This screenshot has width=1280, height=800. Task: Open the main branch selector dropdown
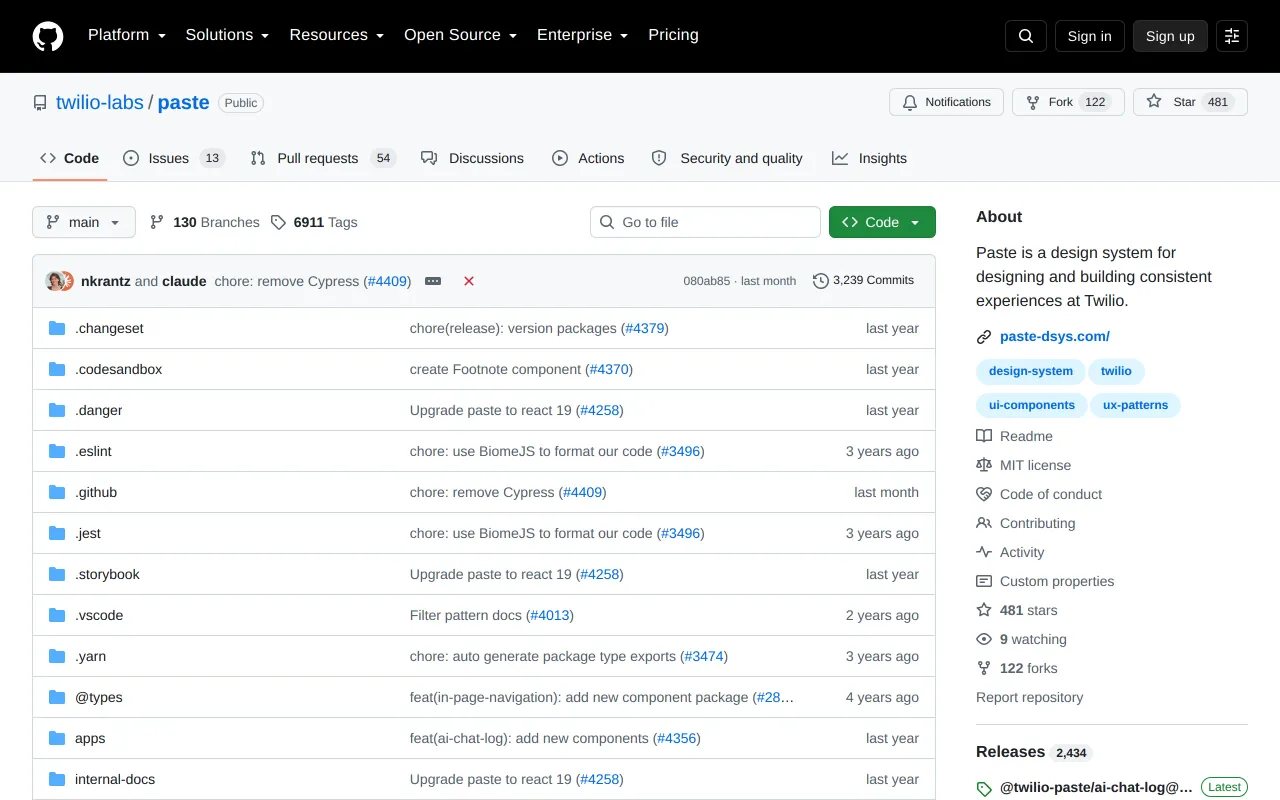[x=84, y=222]
